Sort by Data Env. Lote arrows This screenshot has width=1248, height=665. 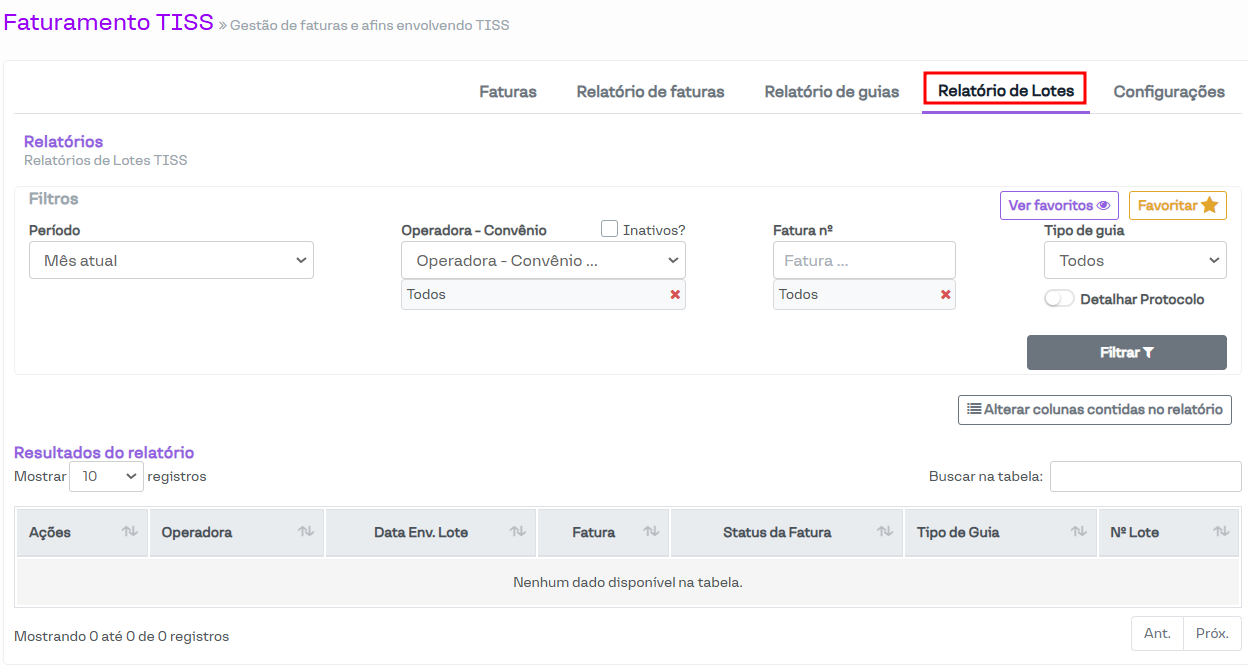[518, 532]
